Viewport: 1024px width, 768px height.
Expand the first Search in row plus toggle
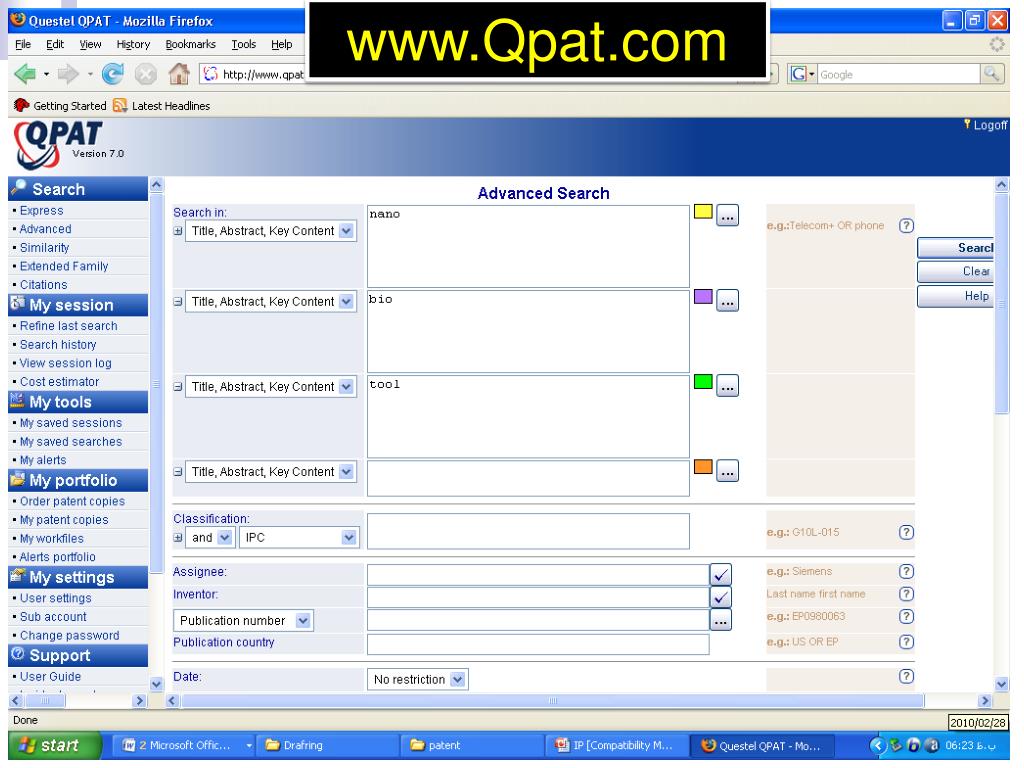click(x=178, y=231)
